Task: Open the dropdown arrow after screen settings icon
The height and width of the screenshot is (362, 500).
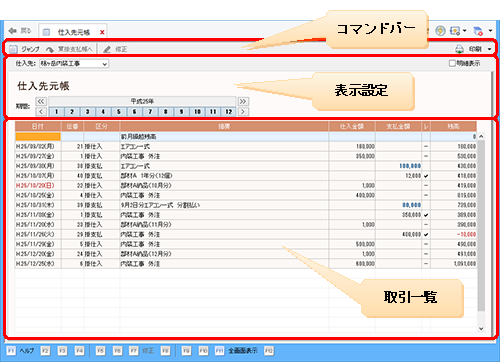Action: (x=464, y=31)
